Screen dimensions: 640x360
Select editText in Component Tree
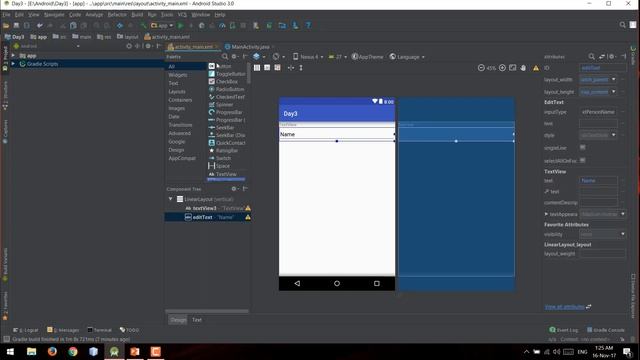208,217
